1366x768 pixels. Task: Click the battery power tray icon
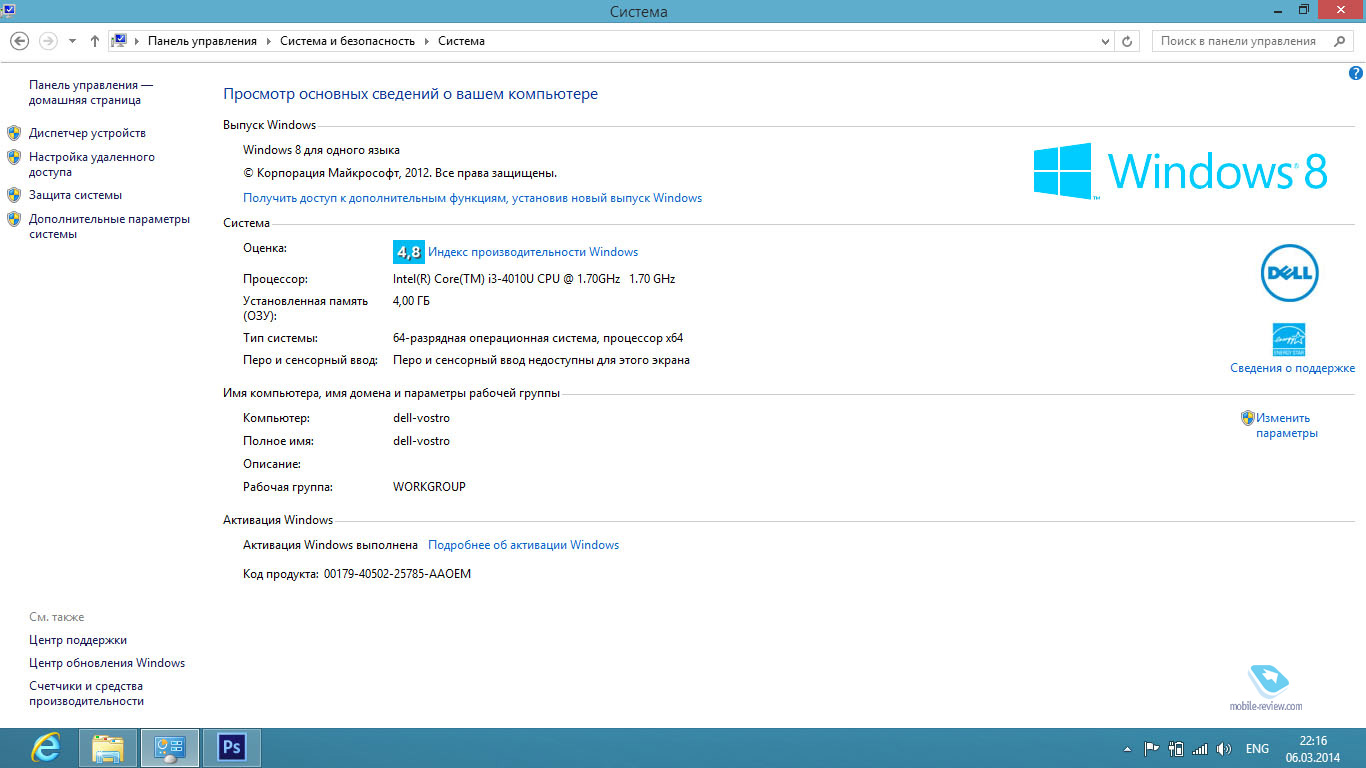pyautogui.click(x=1176, y=748)
